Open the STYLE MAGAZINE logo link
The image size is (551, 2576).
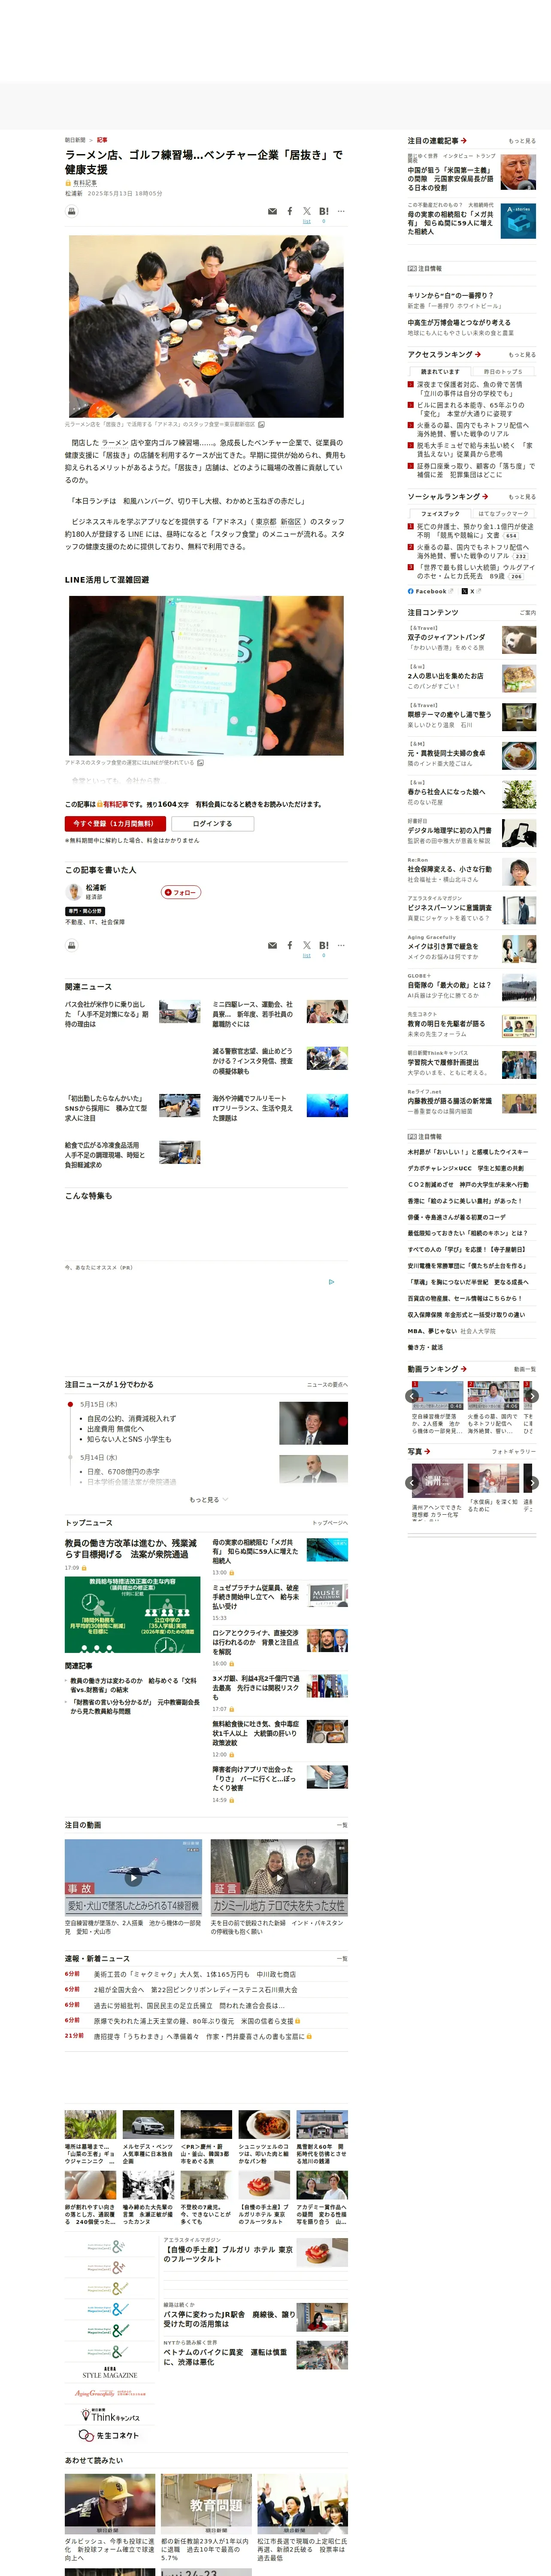(110, 2373)
